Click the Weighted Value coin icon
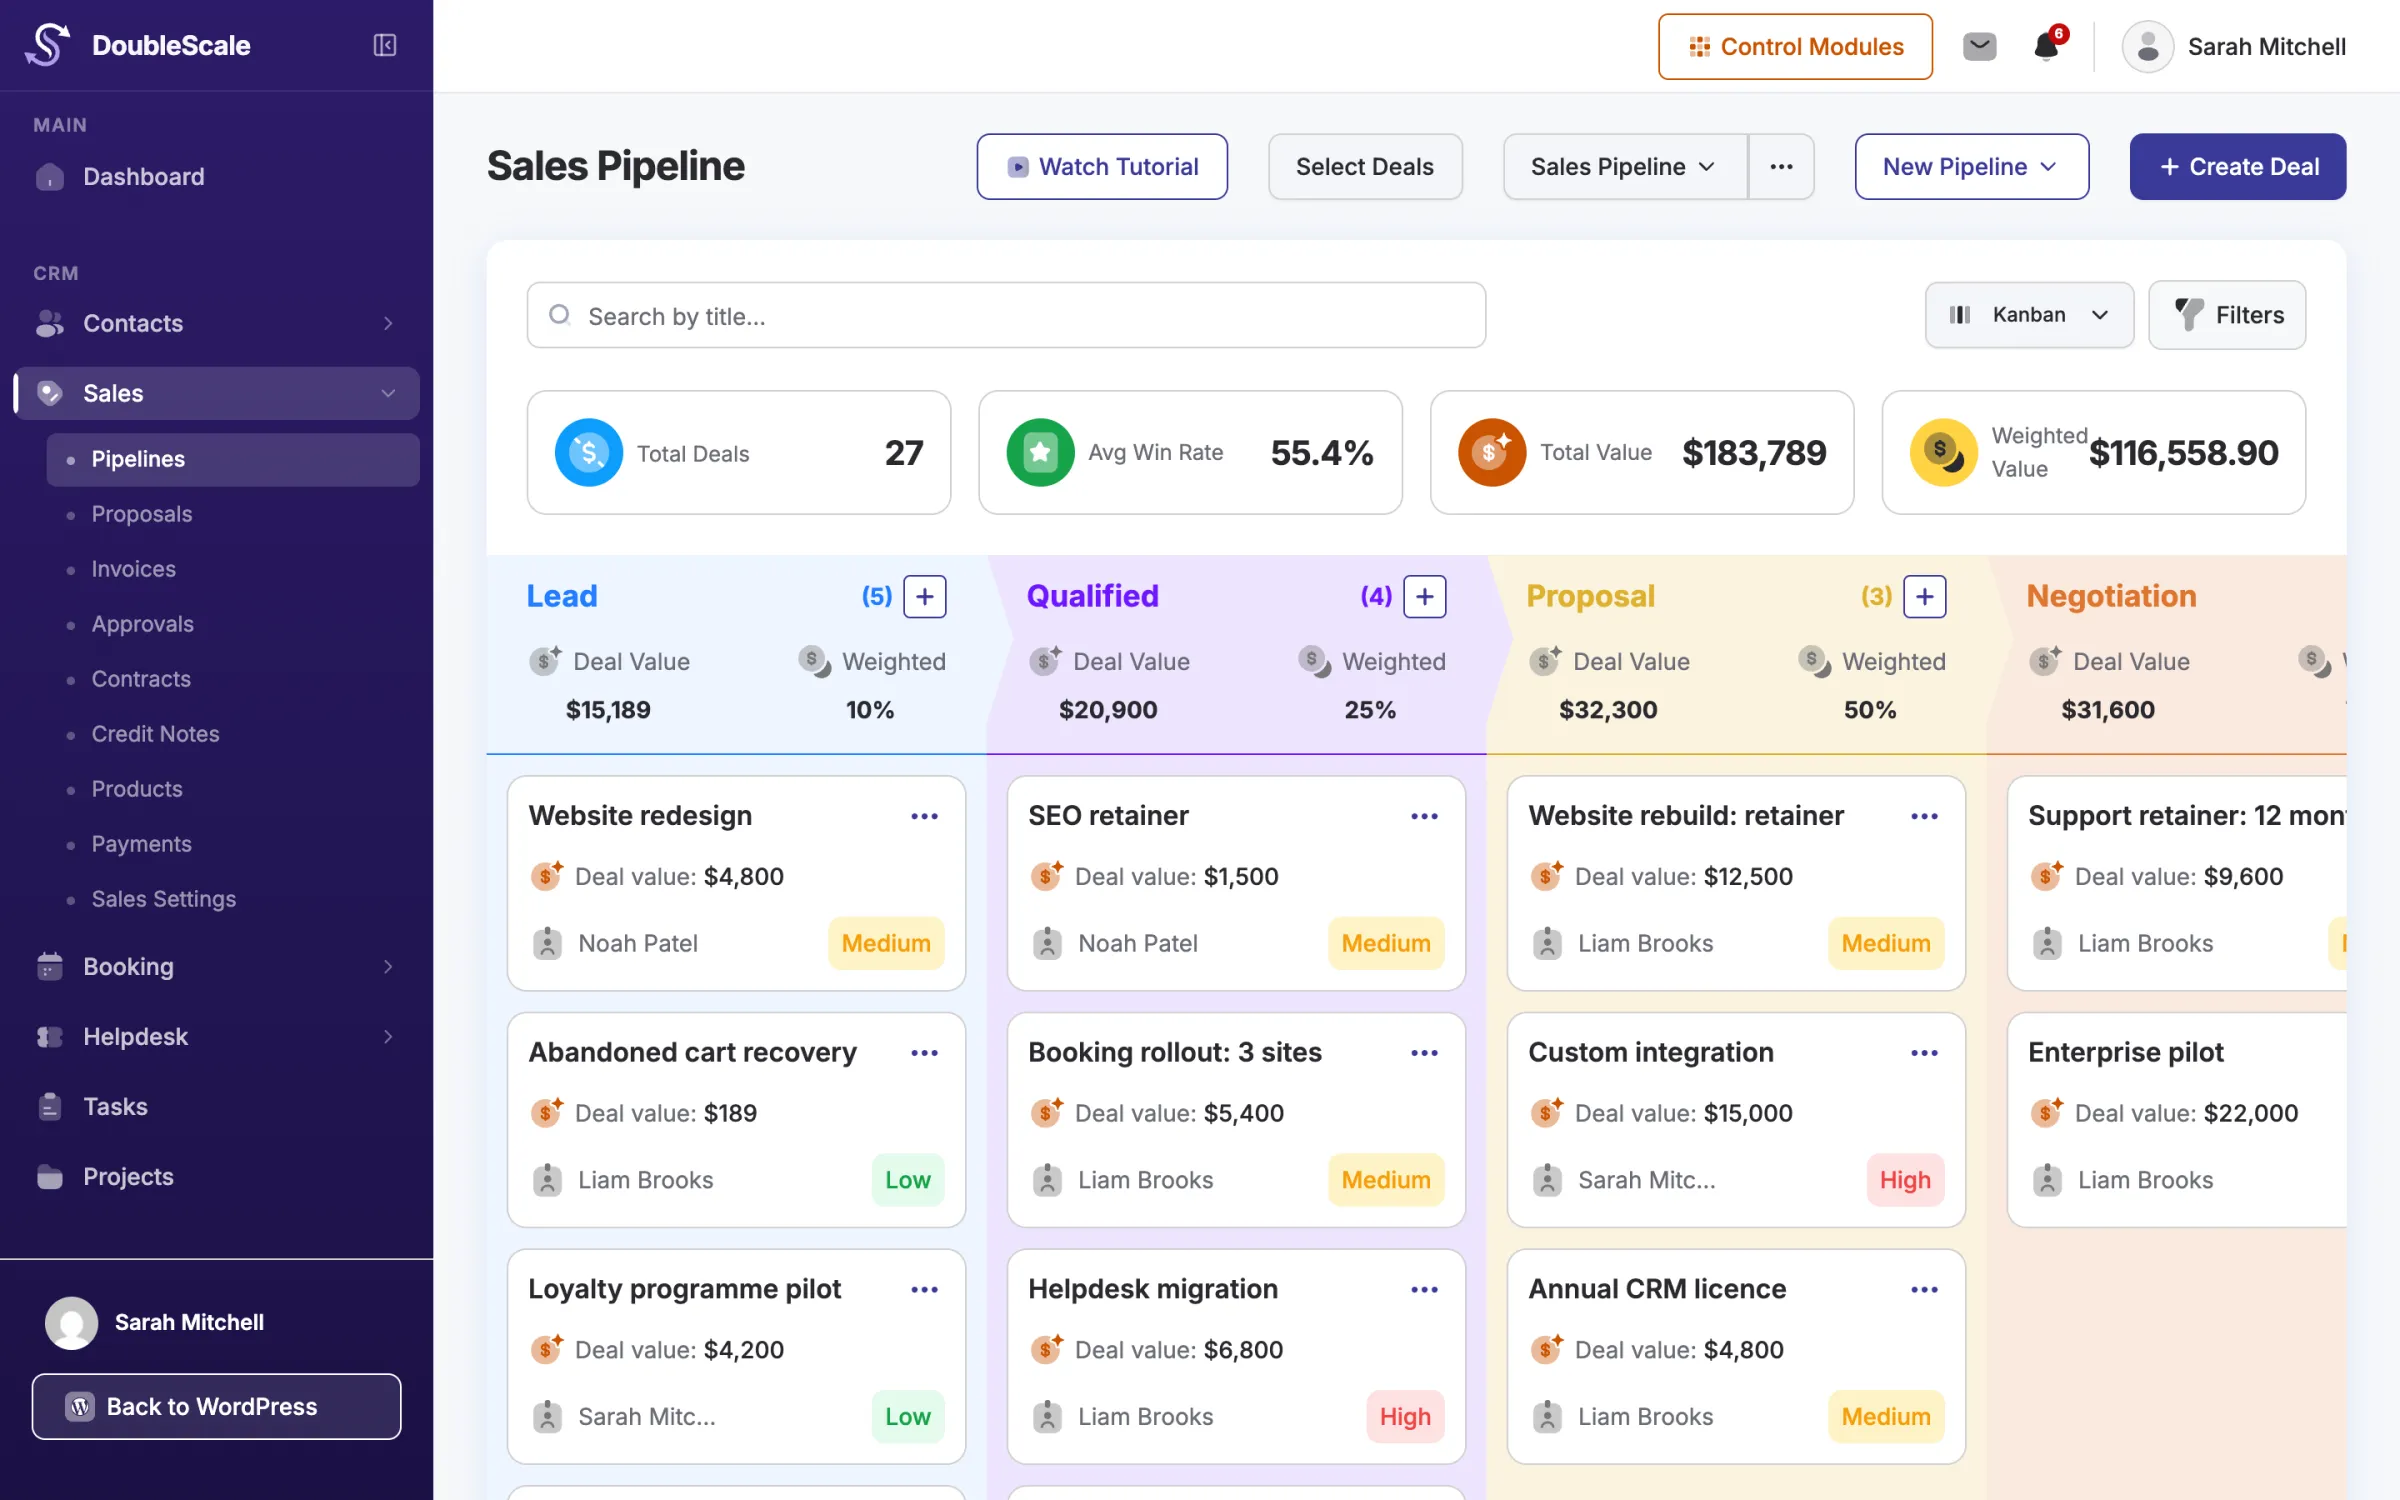The width and height of the screenshot is (2400, 1500). coord(1944,453)
